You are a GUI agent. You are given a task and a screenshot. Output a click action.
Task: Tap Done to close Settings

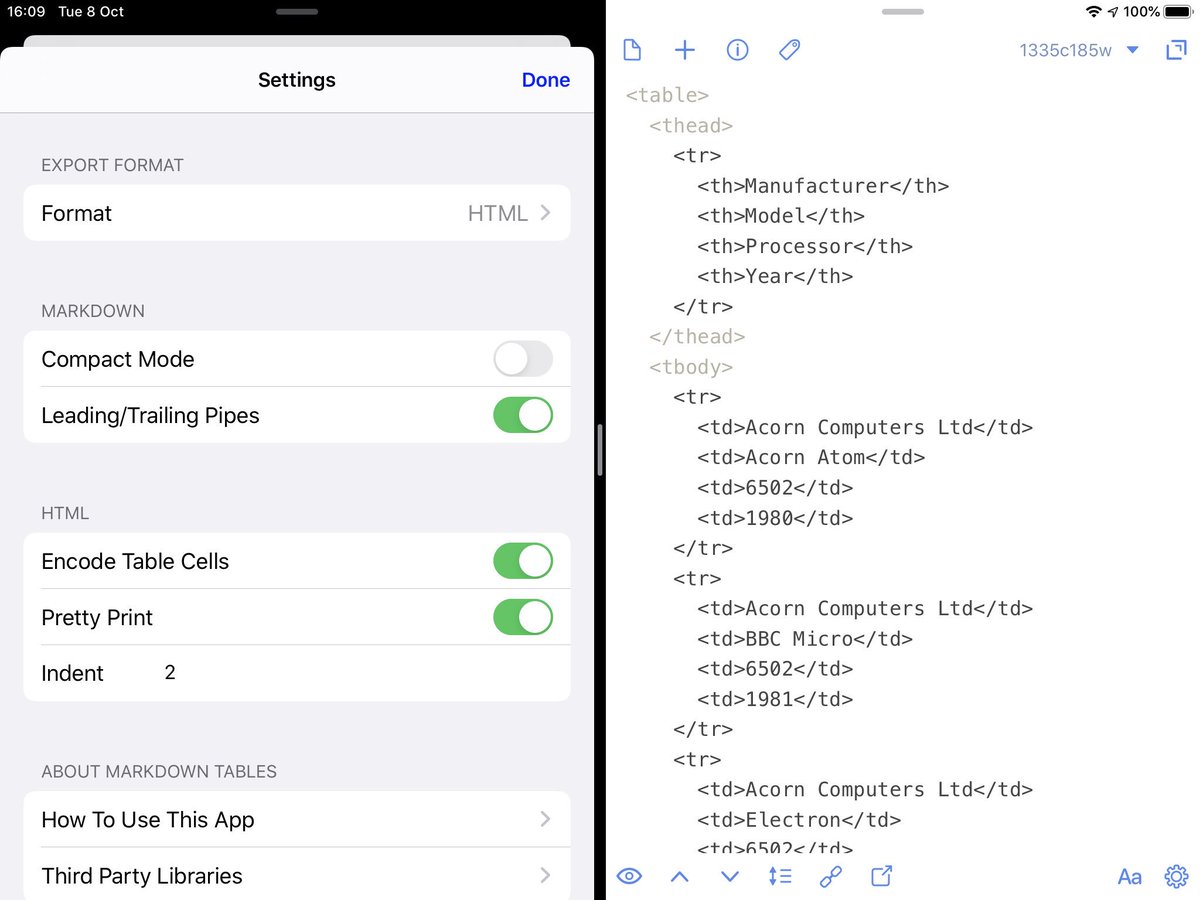(546, 80)
